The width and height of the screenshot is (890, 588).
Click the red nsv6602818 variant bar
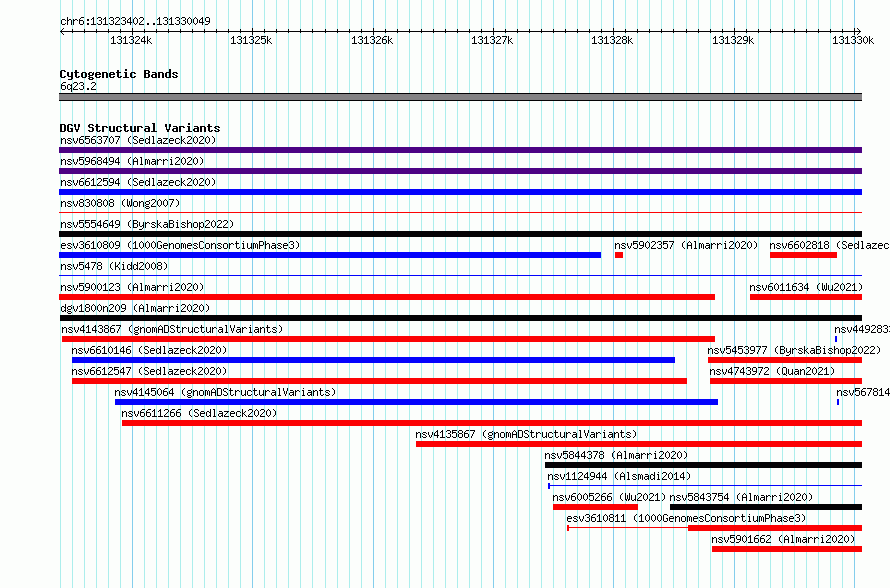coord(803,255)
